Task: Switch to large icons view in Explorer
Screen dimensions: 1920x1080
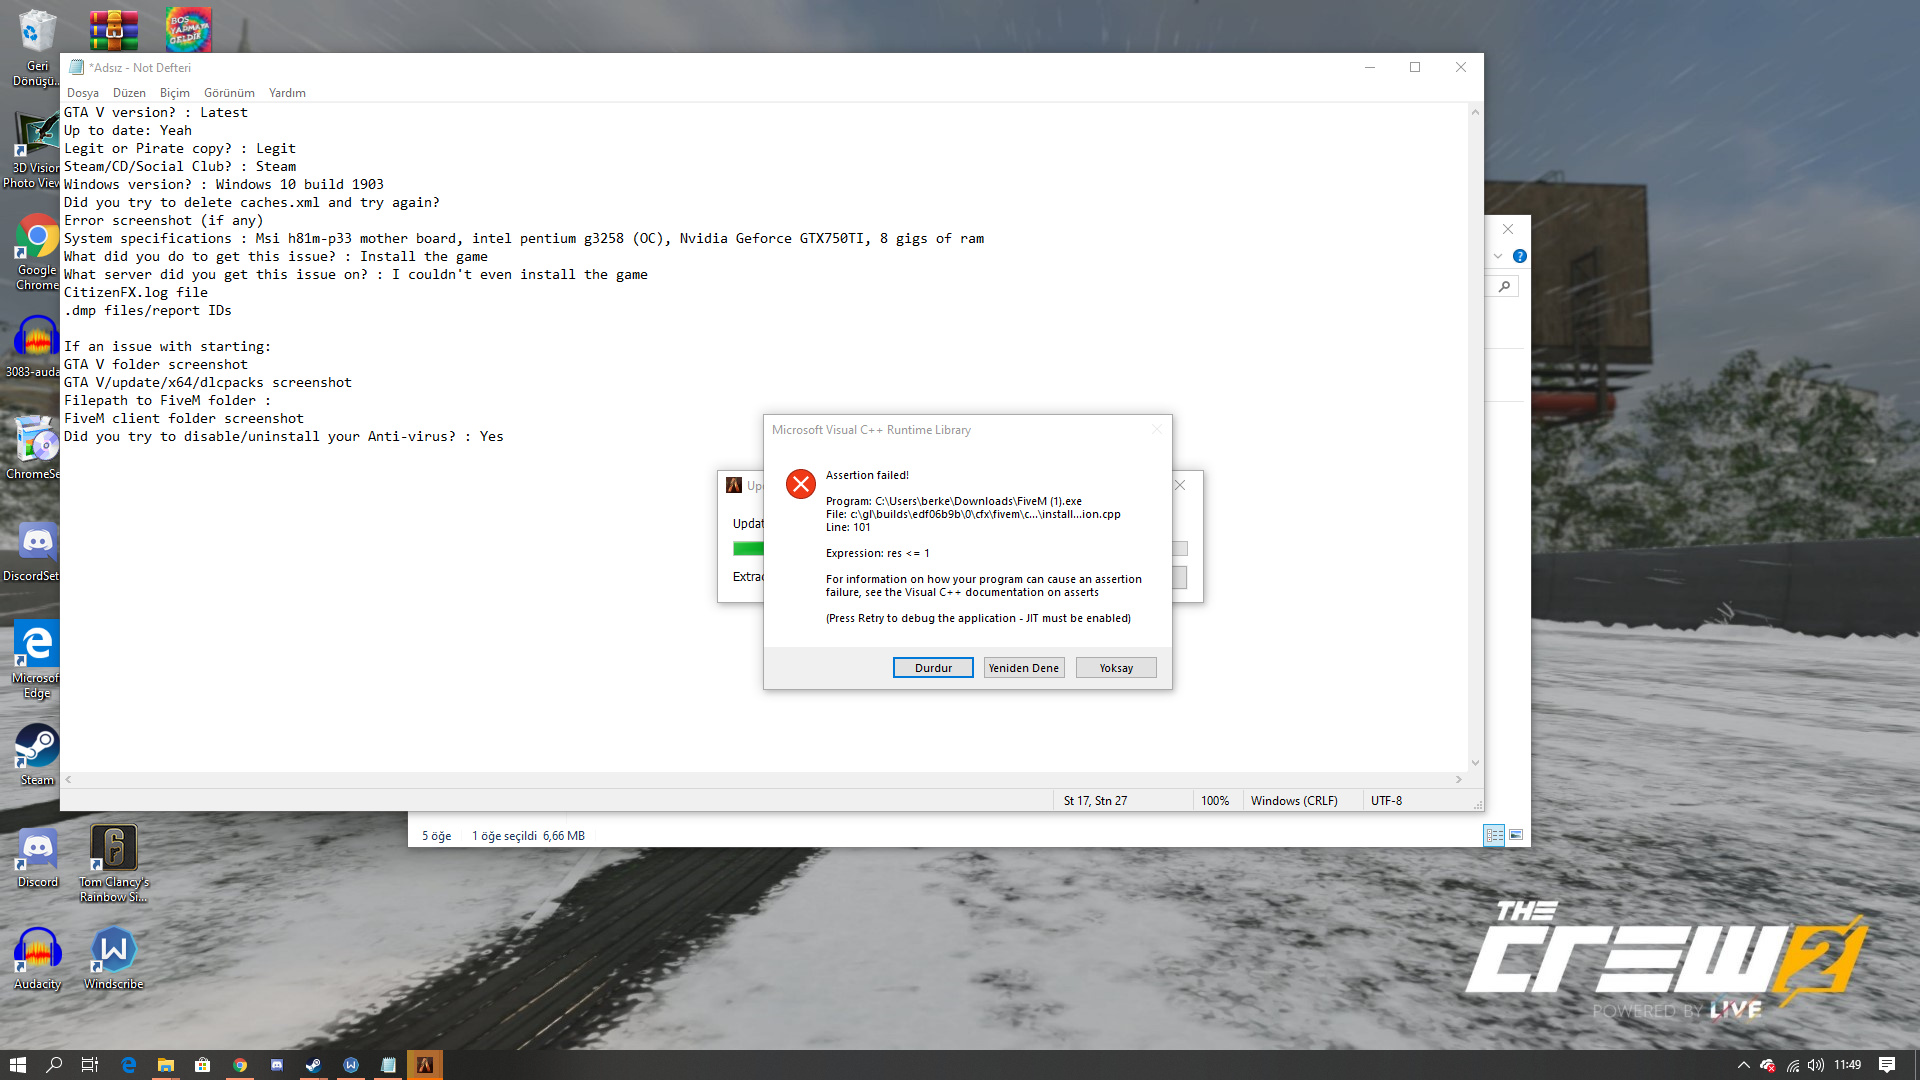Action: 1516,835
